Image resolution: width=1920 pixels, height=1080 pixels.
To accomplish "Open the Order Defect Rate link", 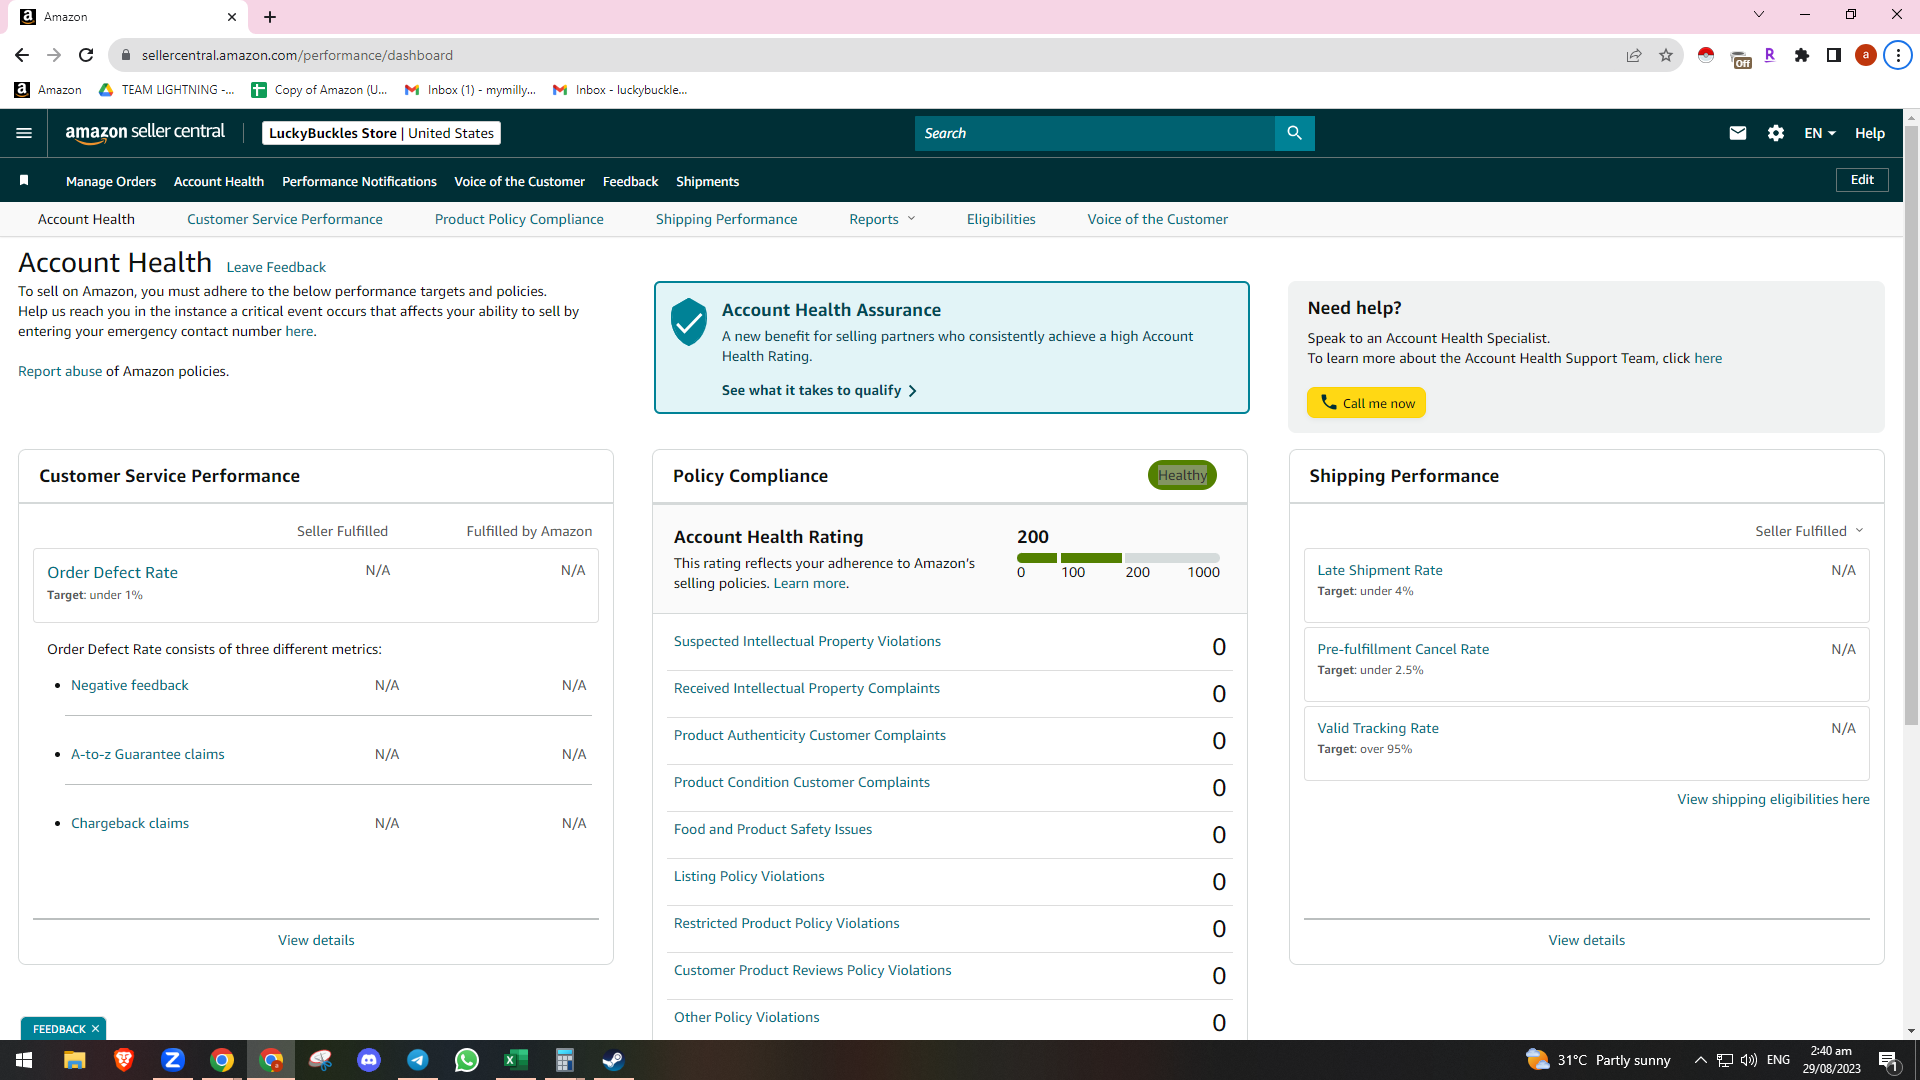I will [x=112, y=572].
